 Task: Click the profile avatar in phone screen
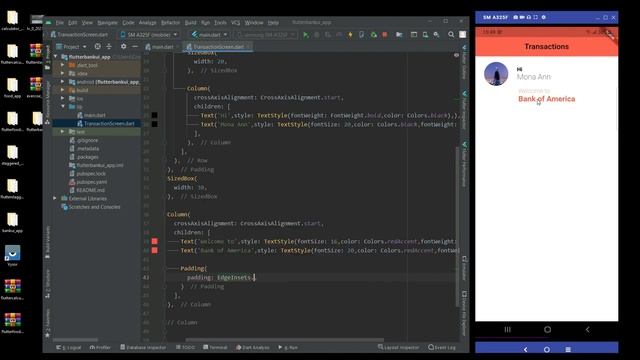pyautogui.click(x=496, y=74)
